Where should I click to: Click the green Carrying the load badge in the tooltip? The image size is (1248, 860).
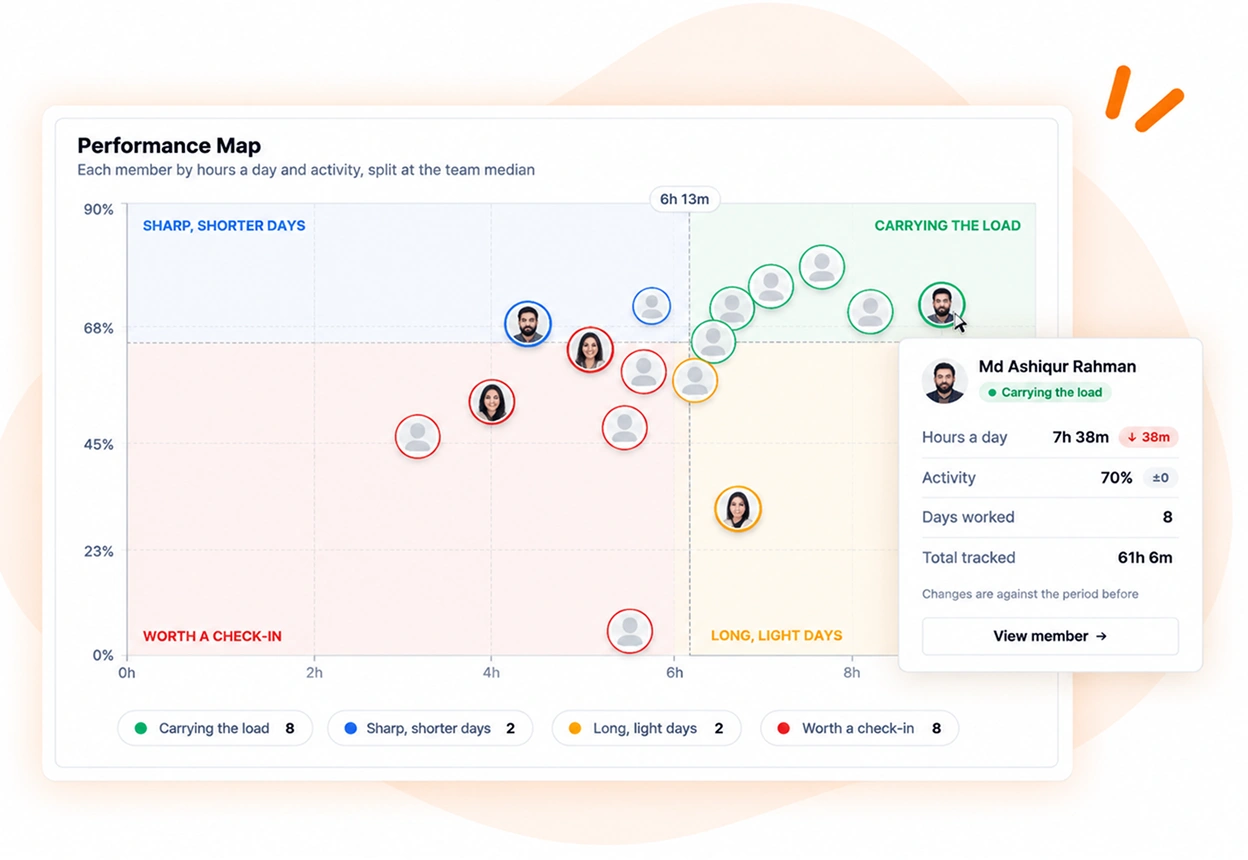(x=1045, y=393)
